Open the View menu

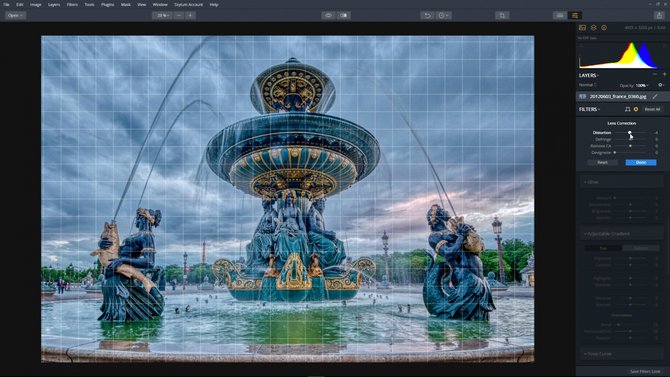pos(141,5)
